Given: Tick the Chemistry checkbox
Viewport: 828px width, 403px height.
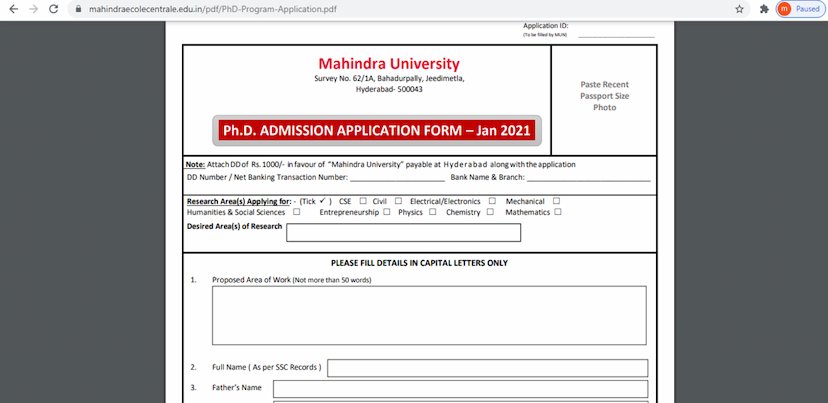Looking at the screenshot, I should pyautogui.click(x=490, y=212).
